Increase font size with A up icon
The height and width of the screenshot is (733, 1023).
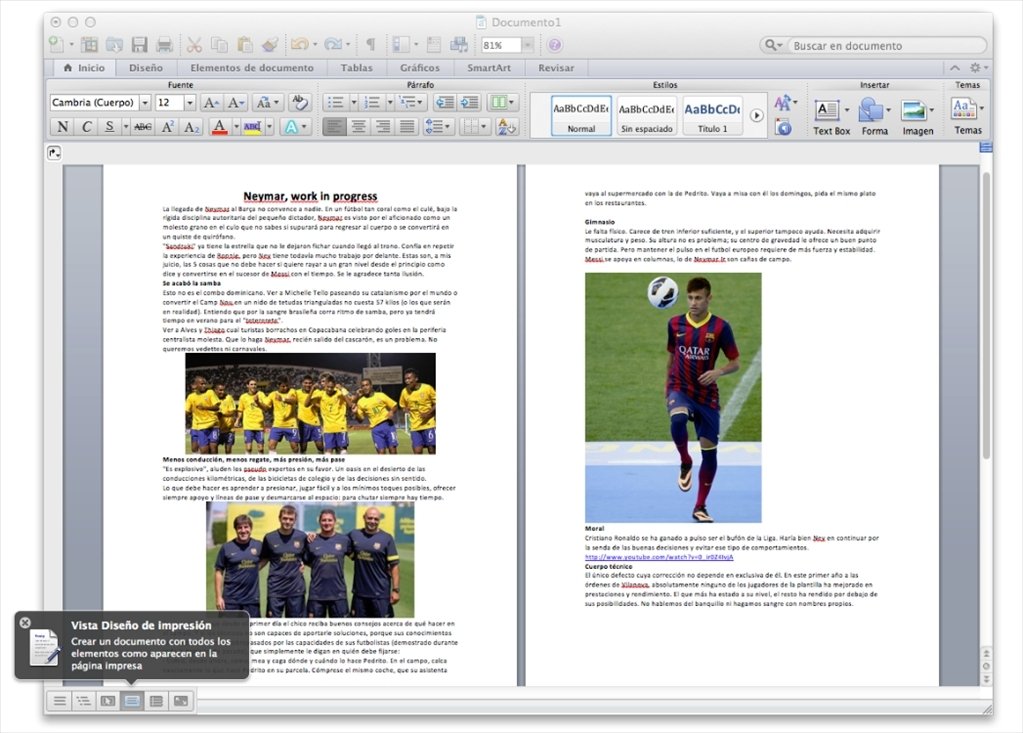coord(210,102)
